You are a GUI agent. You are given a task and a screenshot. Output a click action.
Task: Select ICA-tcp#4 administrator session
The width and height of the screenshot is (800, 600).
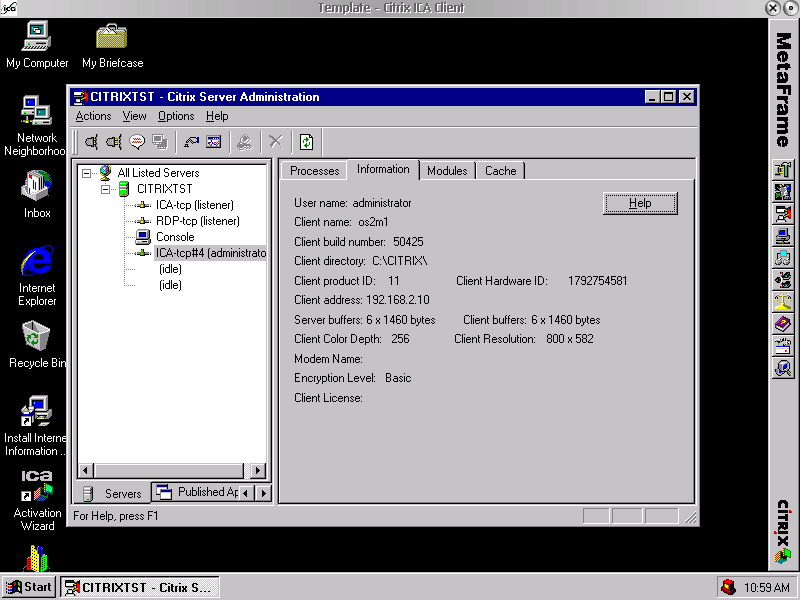click(210, 253)
